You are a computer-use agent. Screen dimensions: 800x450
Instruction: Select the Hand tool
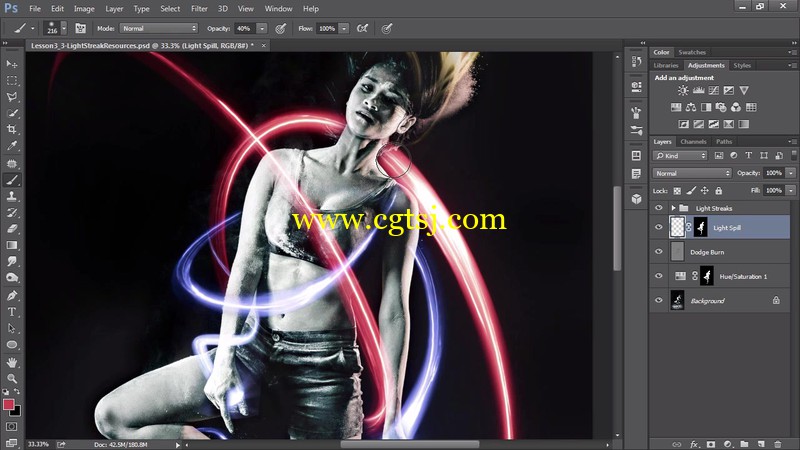coord(12,362)
